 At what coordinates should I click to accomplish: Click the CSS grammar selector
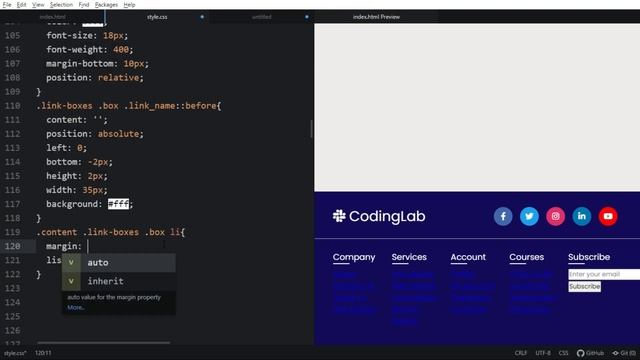coord(563,353)
